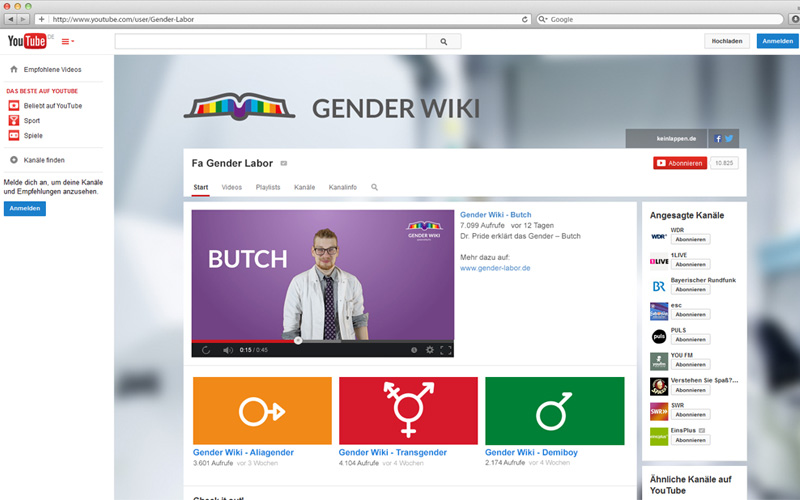Focus the YouTube search field
This screenshot has width=800, height=500.
[270, 41]
